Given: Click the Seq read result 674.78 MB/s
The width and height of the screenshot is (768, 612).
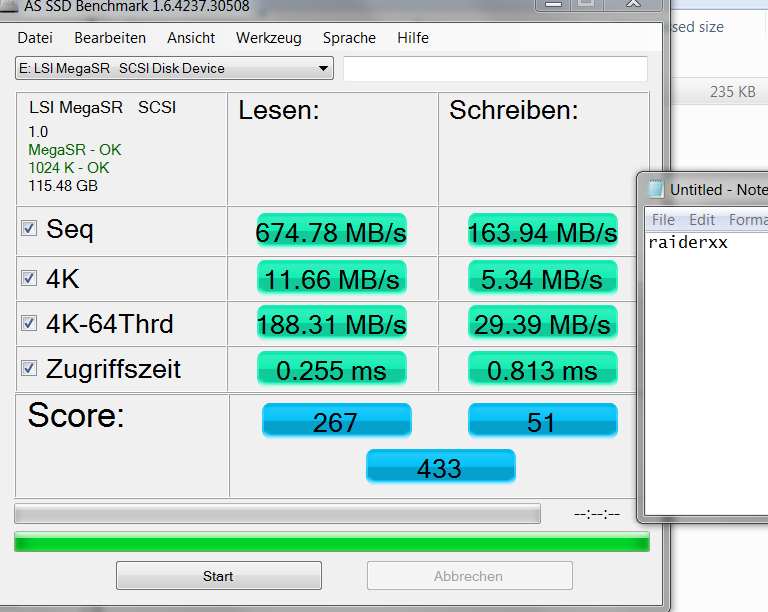Looking at the screenshot, I should (332, 231).
